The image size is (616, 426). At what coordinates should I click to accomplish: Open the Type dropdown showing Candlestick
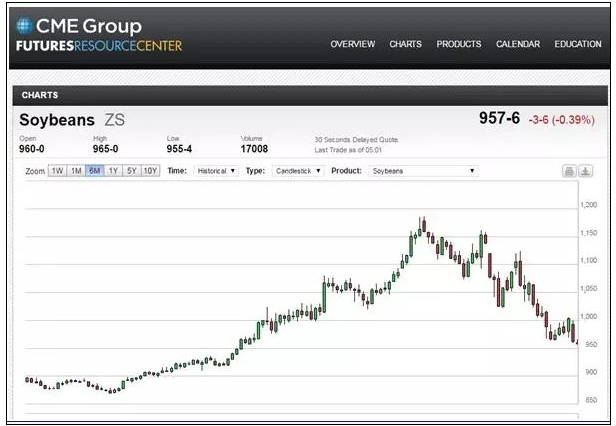click(x=298, y=171)
